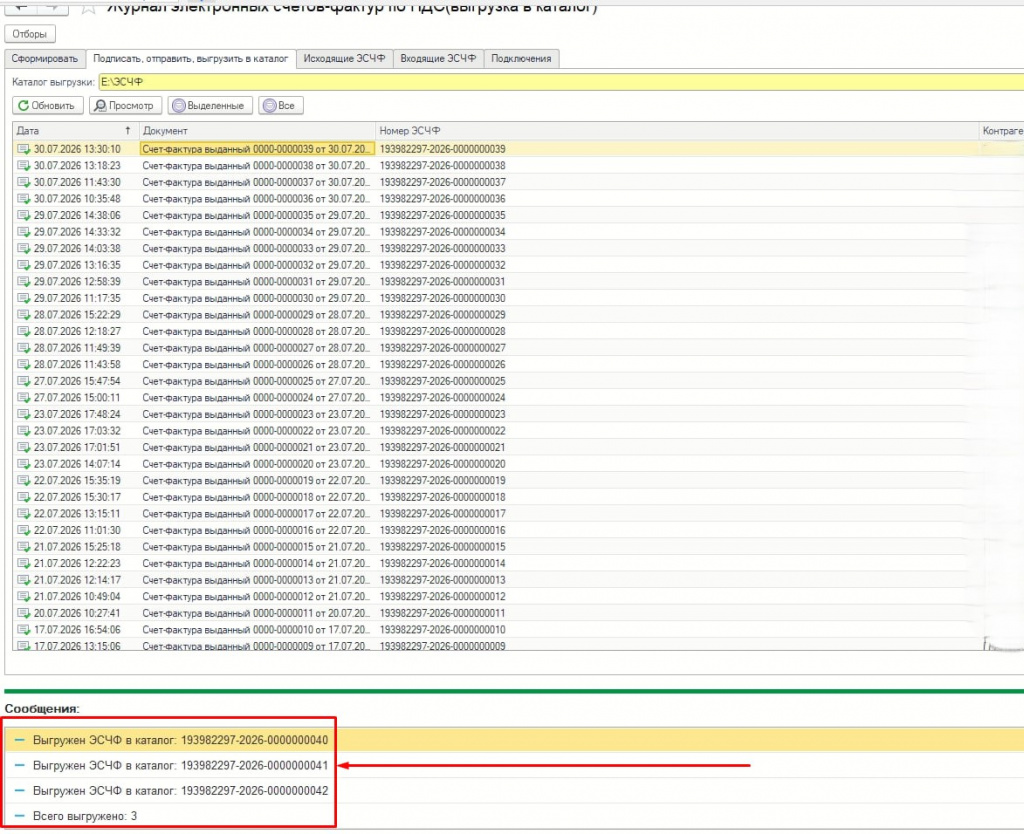This screenshot has width=1024, height=834.
Task: Click the Каталог выгрузки path field
Action: click(560, 82)
